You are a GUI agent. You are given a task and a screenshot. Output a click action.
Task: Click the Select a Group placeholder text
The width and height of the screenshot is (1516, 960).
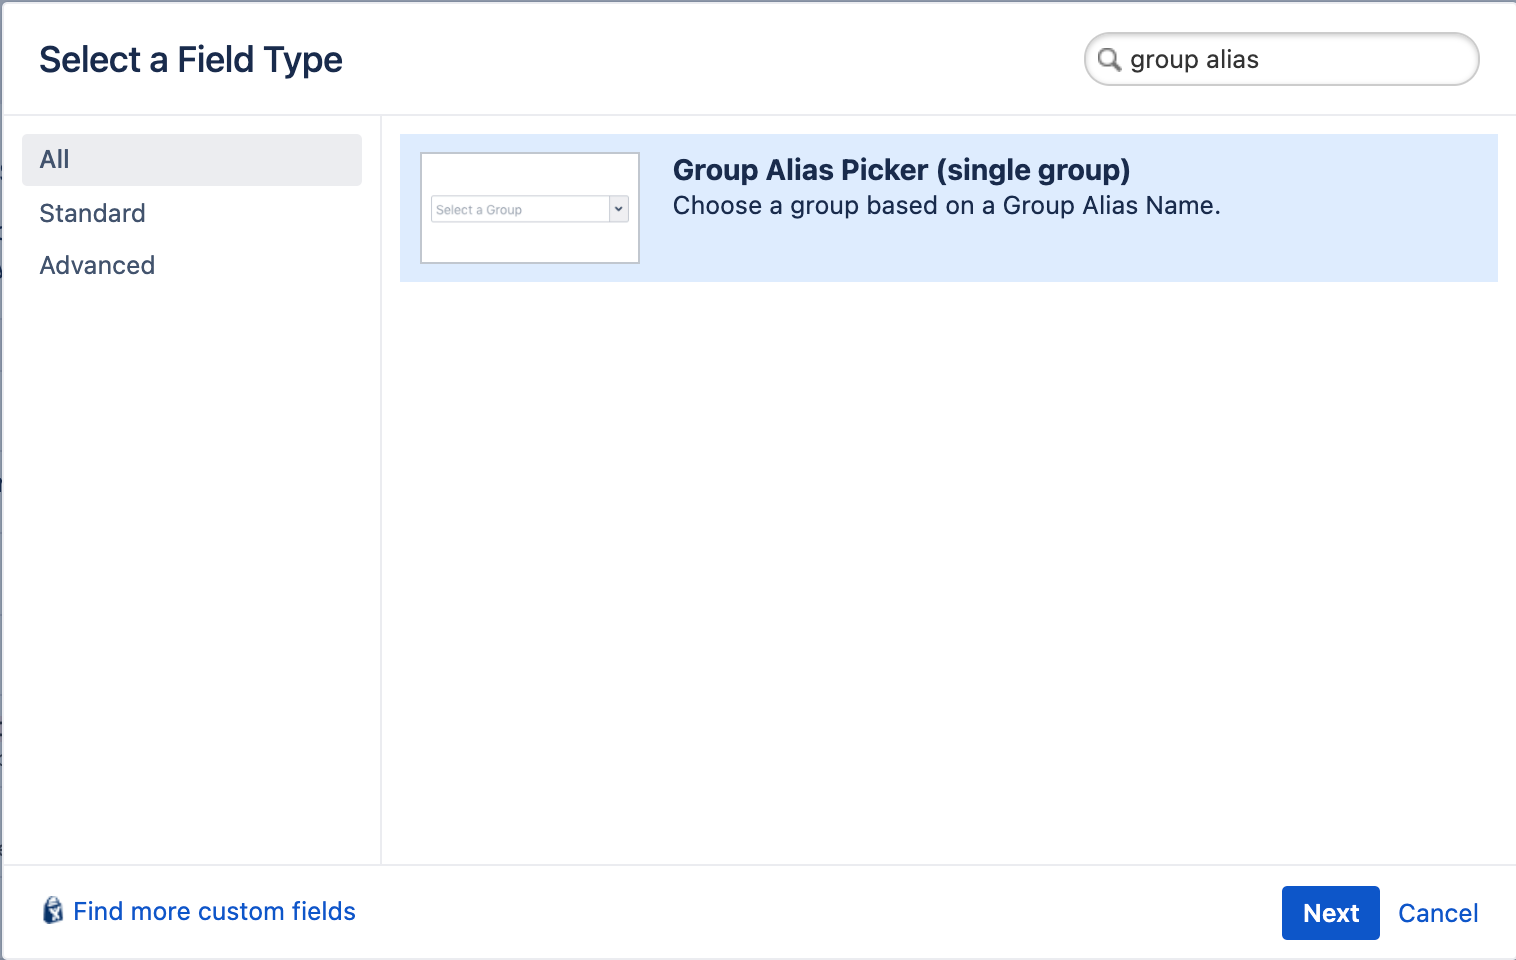[x=478, y=209]
